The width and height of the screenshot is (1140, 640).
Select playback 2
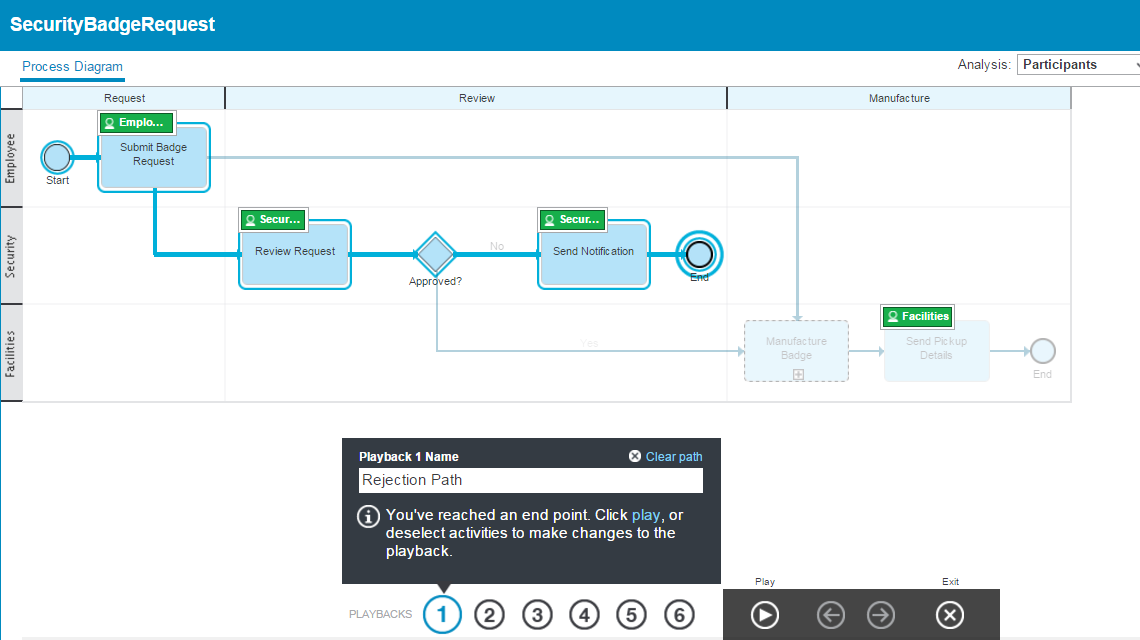489,615
